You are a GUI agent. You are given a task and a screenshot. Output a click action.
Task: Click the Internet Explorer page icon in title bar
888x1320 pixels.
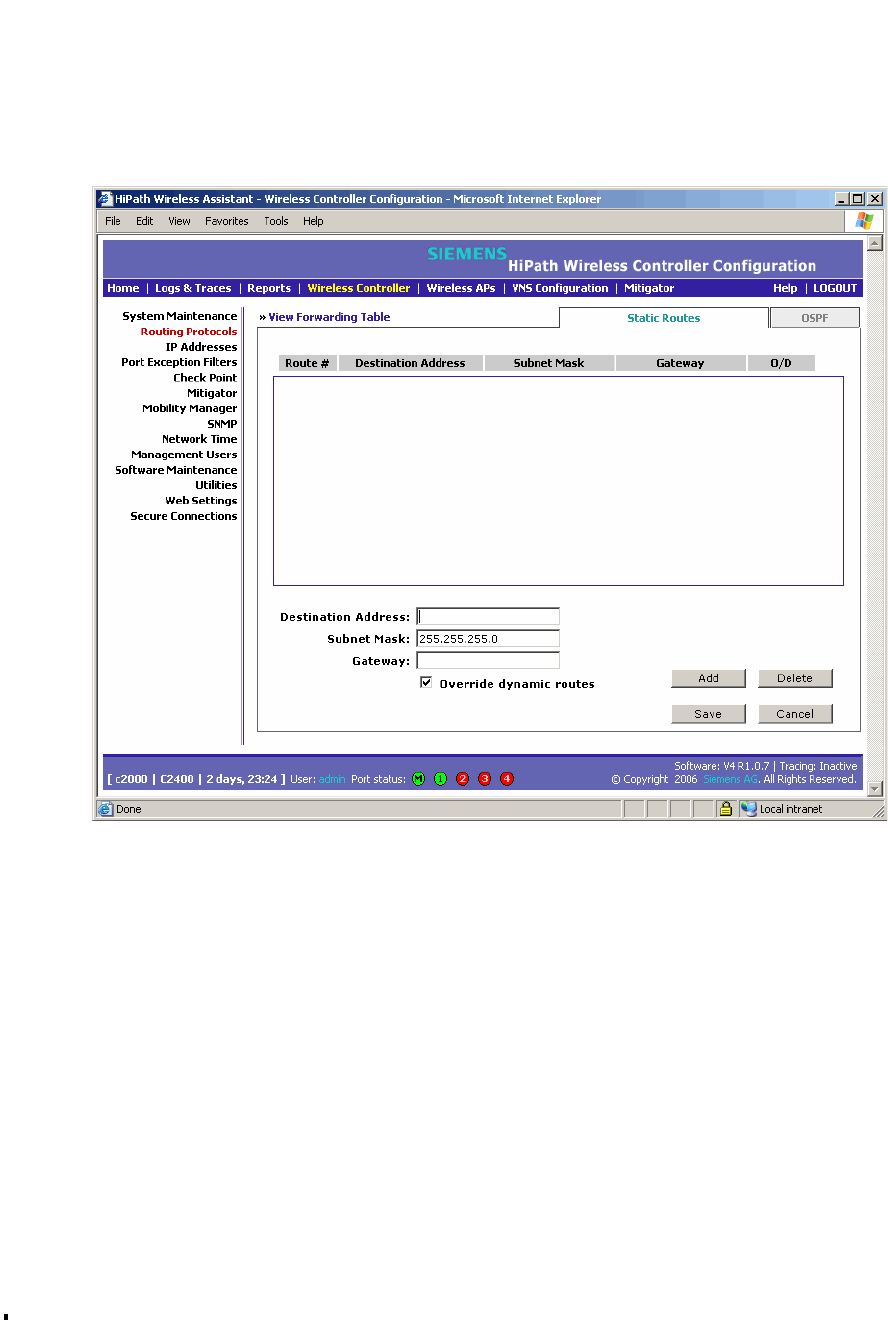104,199
